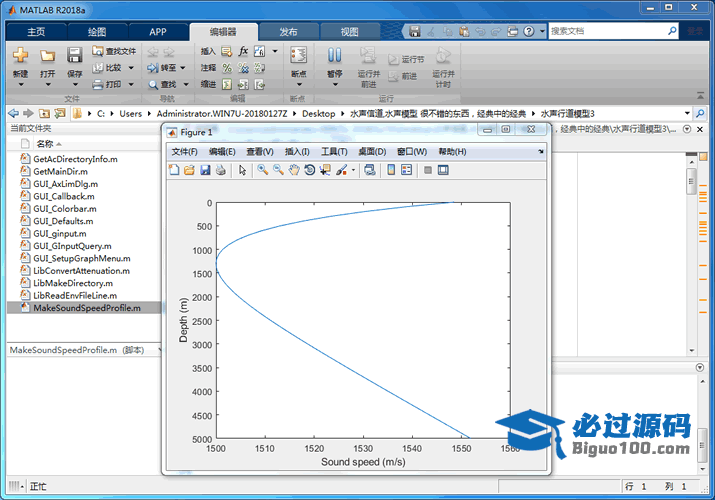Select GUI_ginput.m in file list

[60, 233]
